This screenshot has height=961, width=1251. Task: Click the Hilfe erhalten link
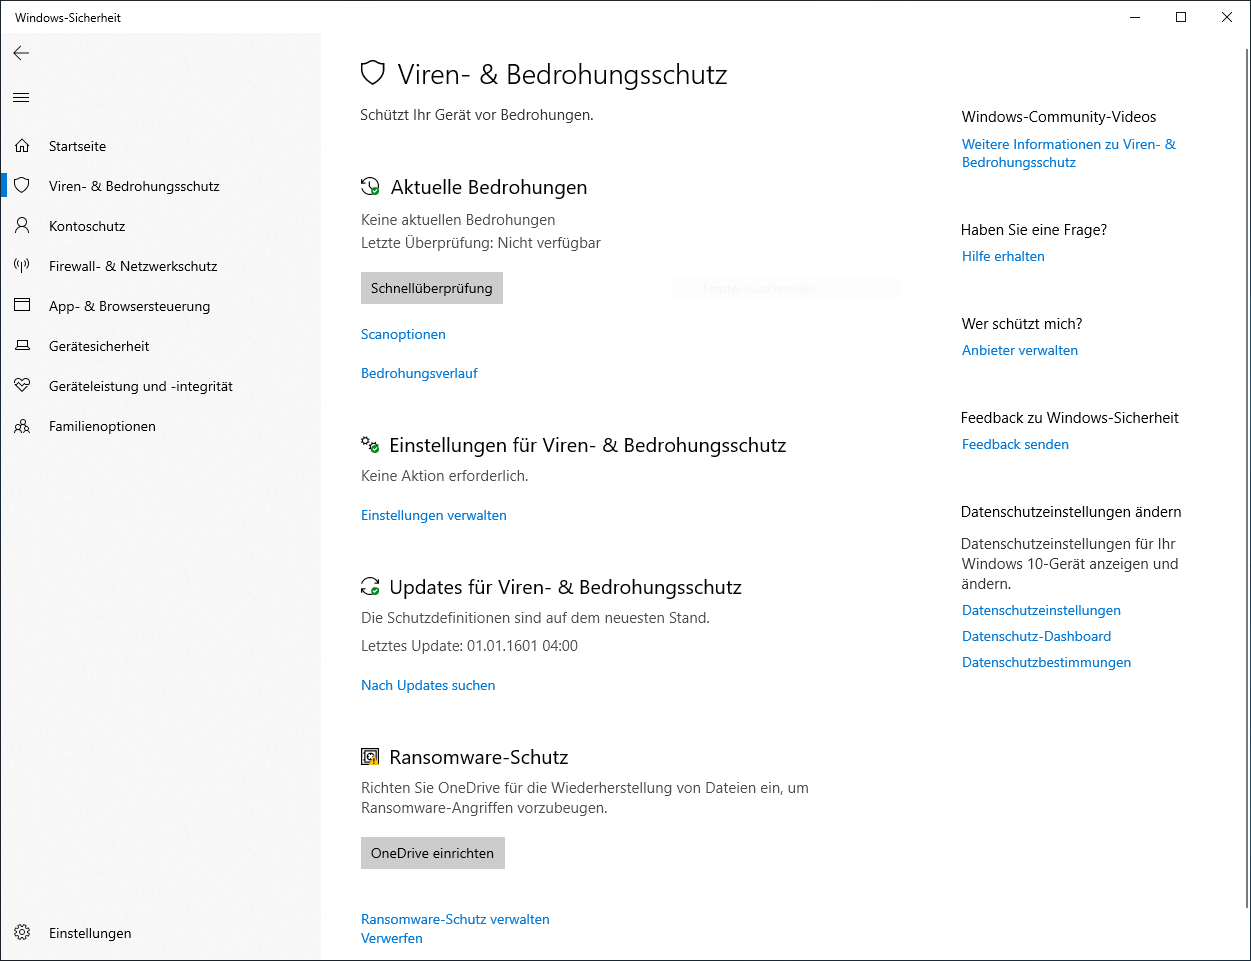tap(1003, 256)
